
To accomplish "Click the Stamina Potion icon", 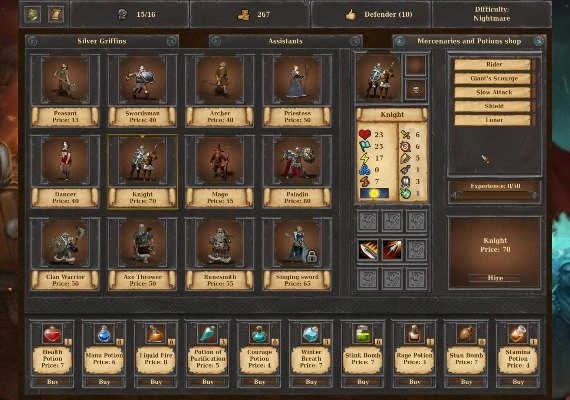I will [x=518, y=334].
